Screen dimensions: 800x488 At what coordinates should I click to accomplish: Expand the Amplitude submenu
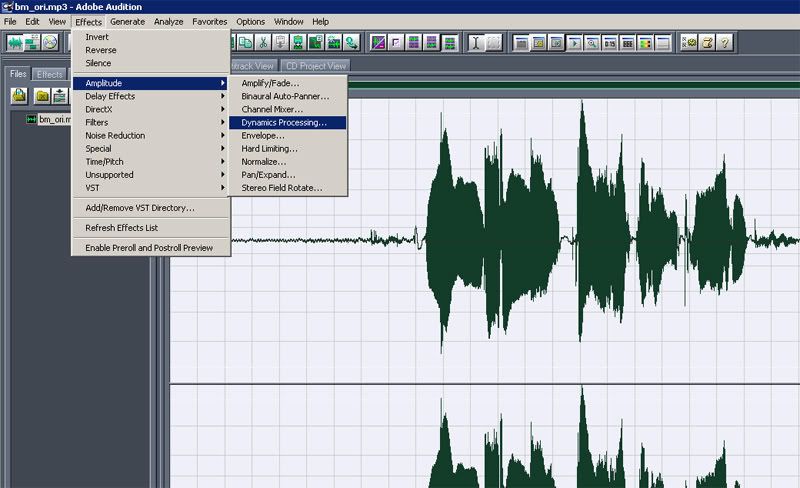150,83
